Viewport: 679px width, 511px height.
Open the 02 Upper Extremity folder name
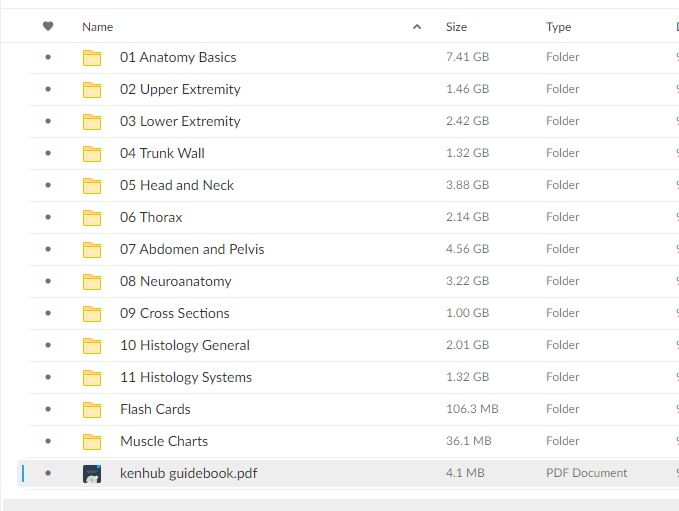[180, 90]
